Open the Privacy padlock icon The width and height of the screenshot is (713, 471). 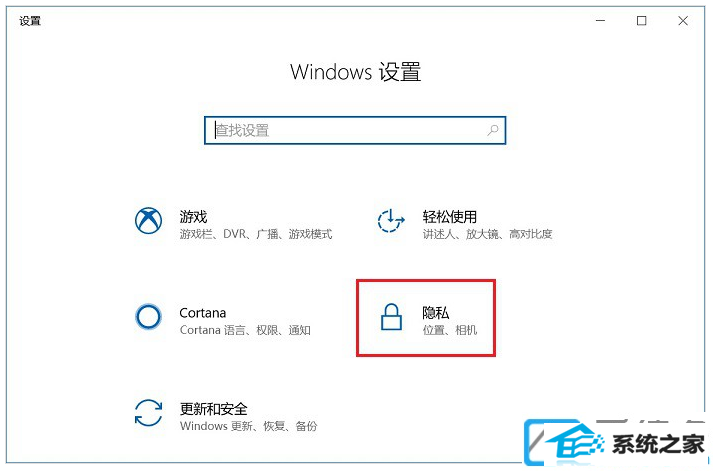click(x=391, y=317)
